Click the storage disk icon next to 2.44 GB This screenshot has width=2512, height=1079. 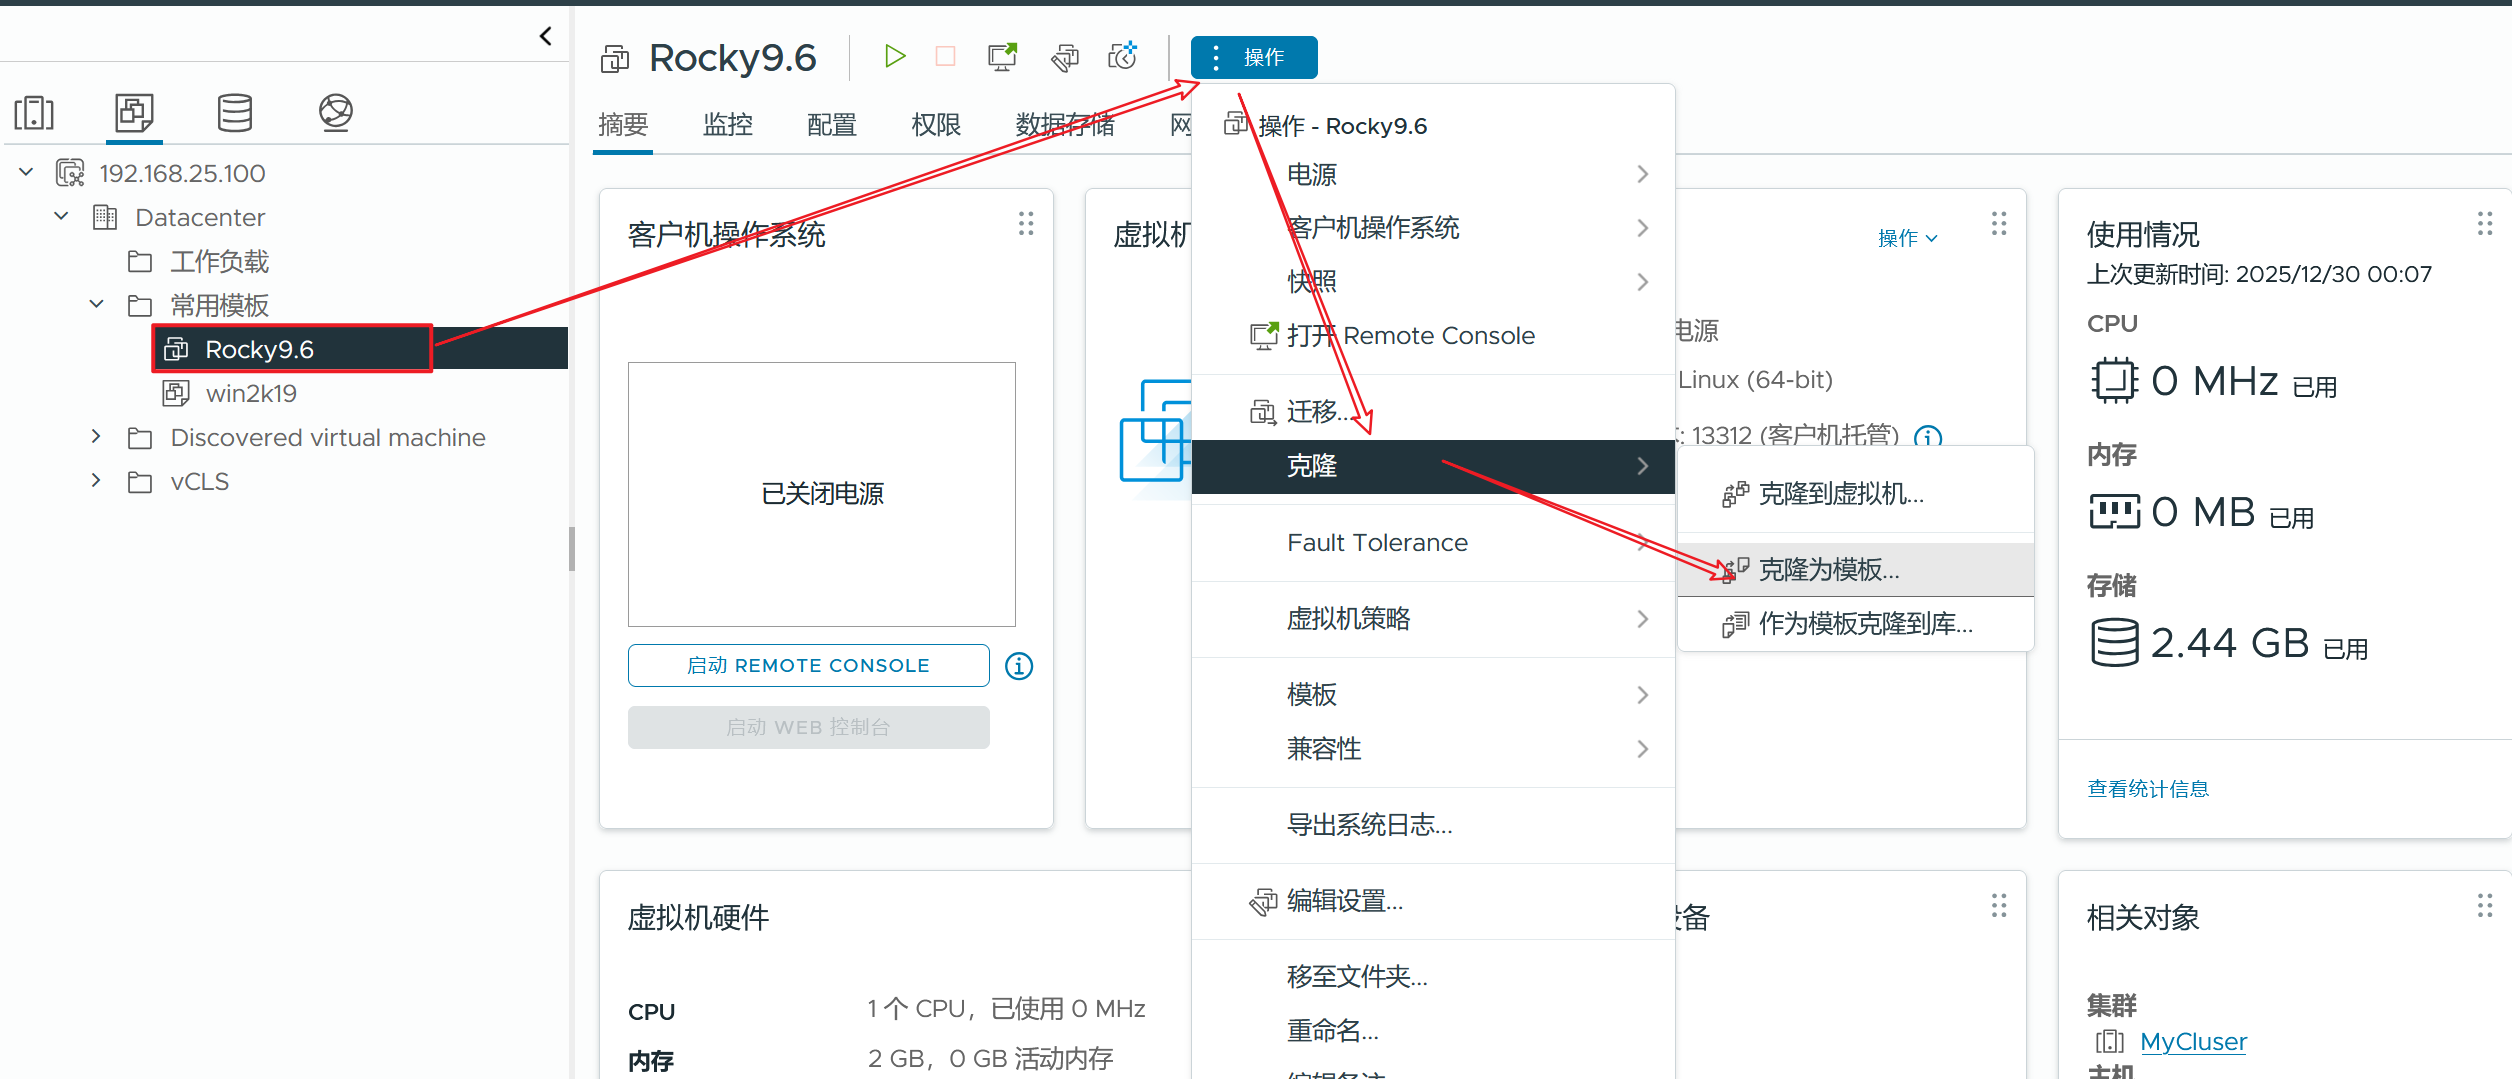pyautogui.click(x=2114, y=642)
